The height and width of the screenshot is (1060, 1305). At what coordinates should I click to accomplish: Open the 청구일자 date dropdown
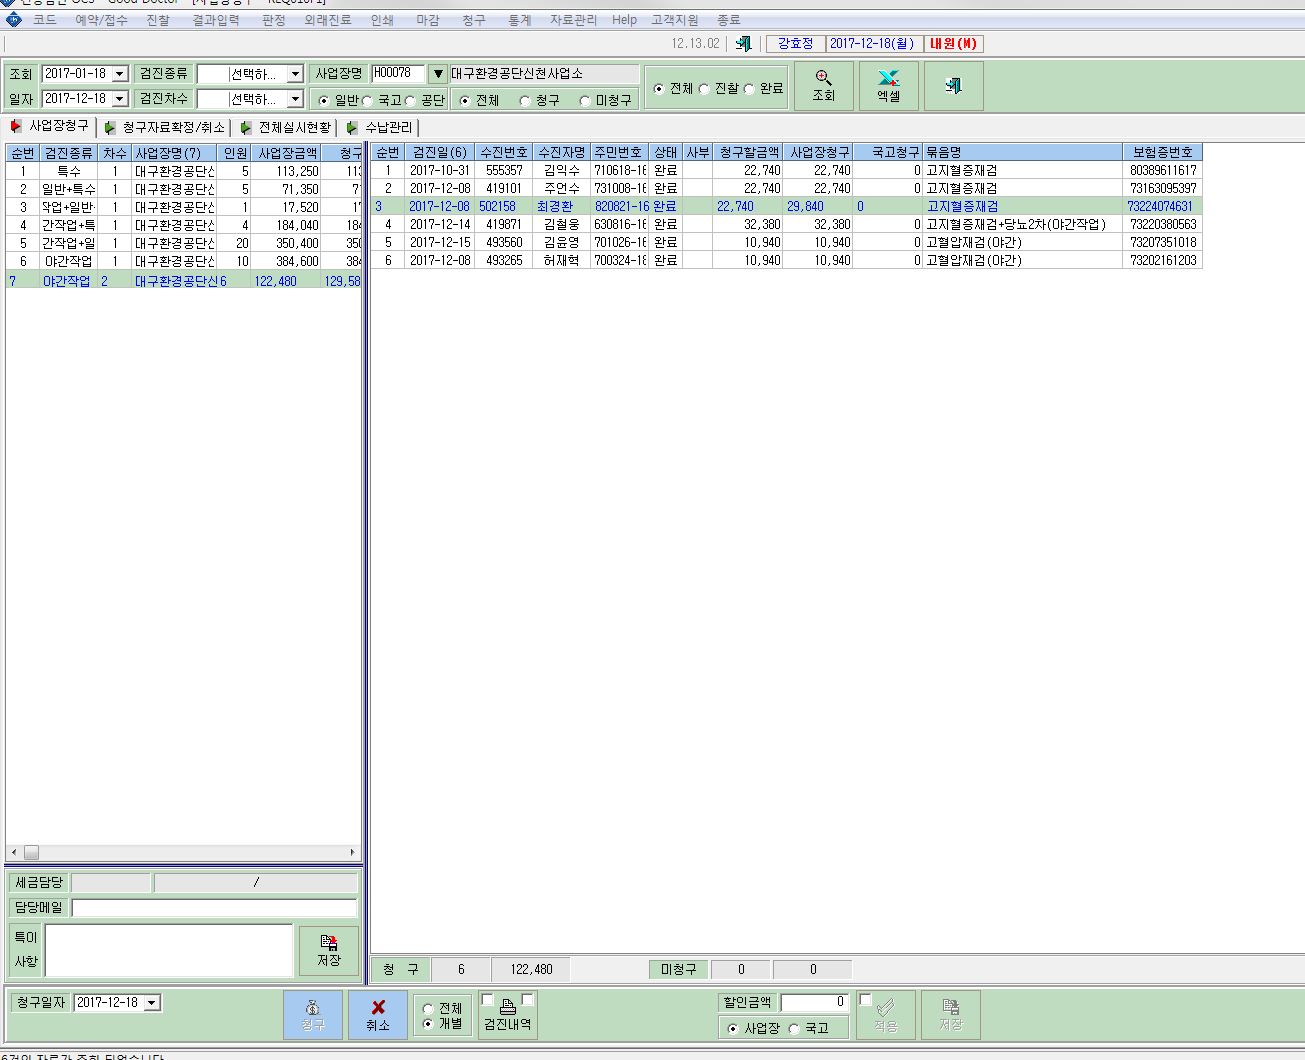[x=152, y=1003]
